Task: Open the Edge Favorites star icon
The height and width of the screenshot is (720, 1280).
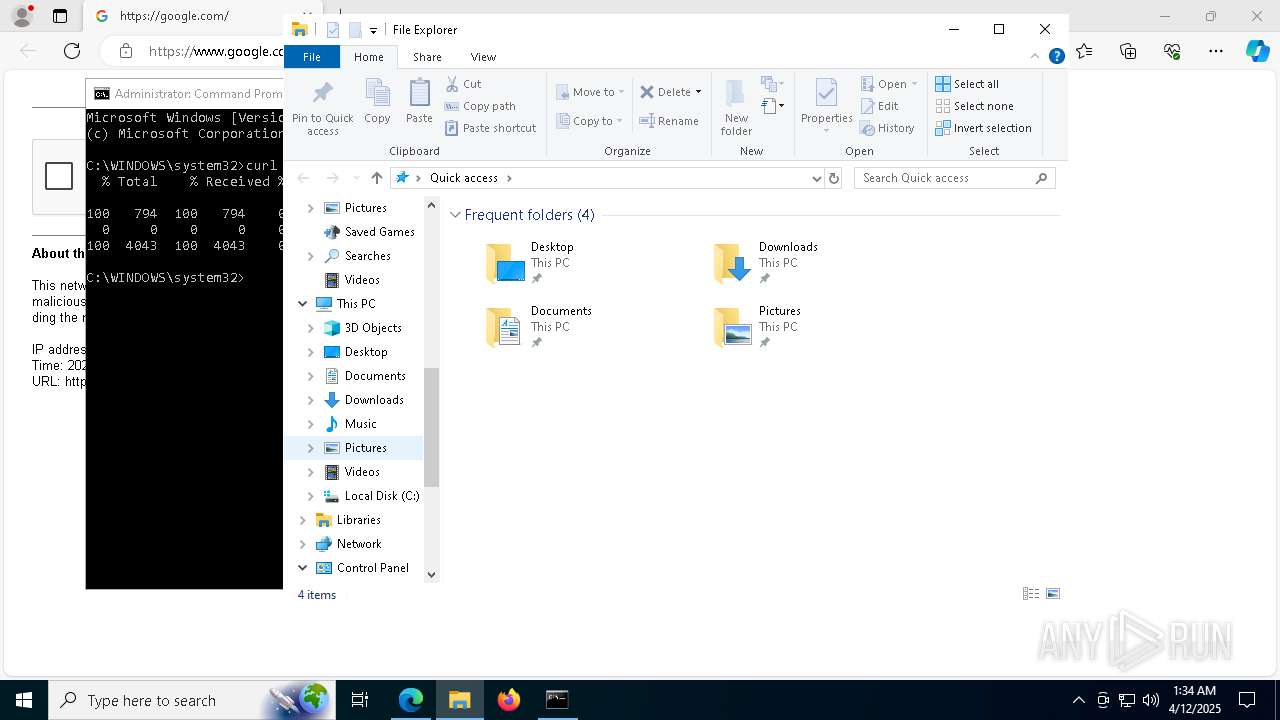Action: coord(1084,51)
